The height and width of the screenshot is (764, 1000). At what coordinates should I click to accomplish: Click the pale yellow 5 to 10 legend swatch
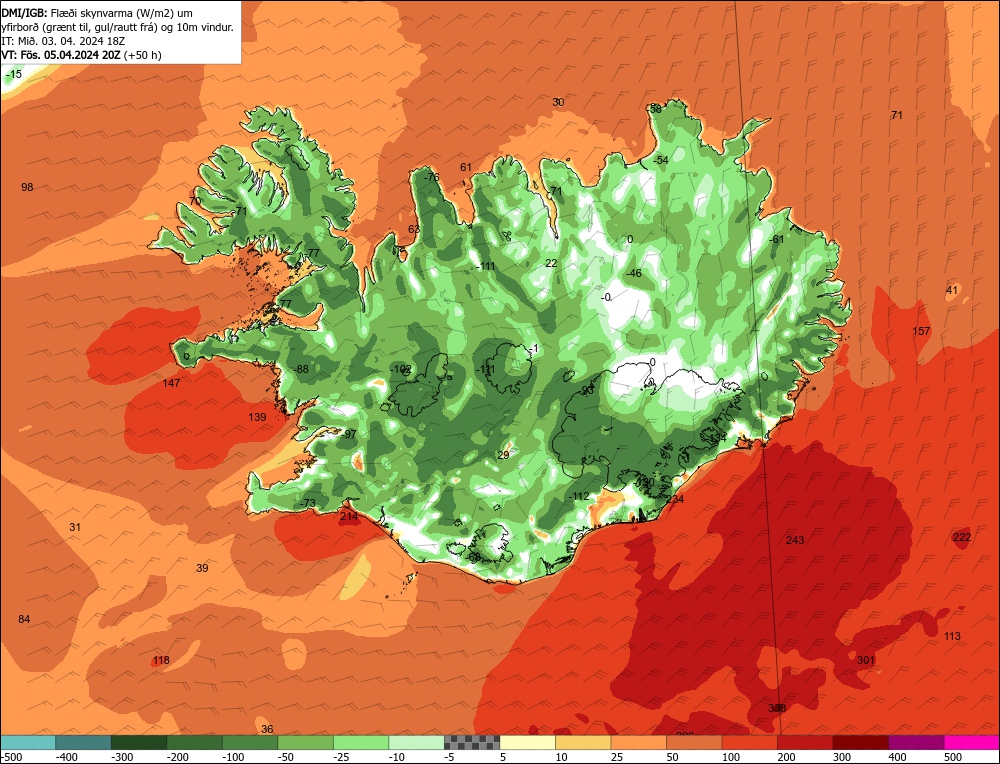[x=527, y=742]
